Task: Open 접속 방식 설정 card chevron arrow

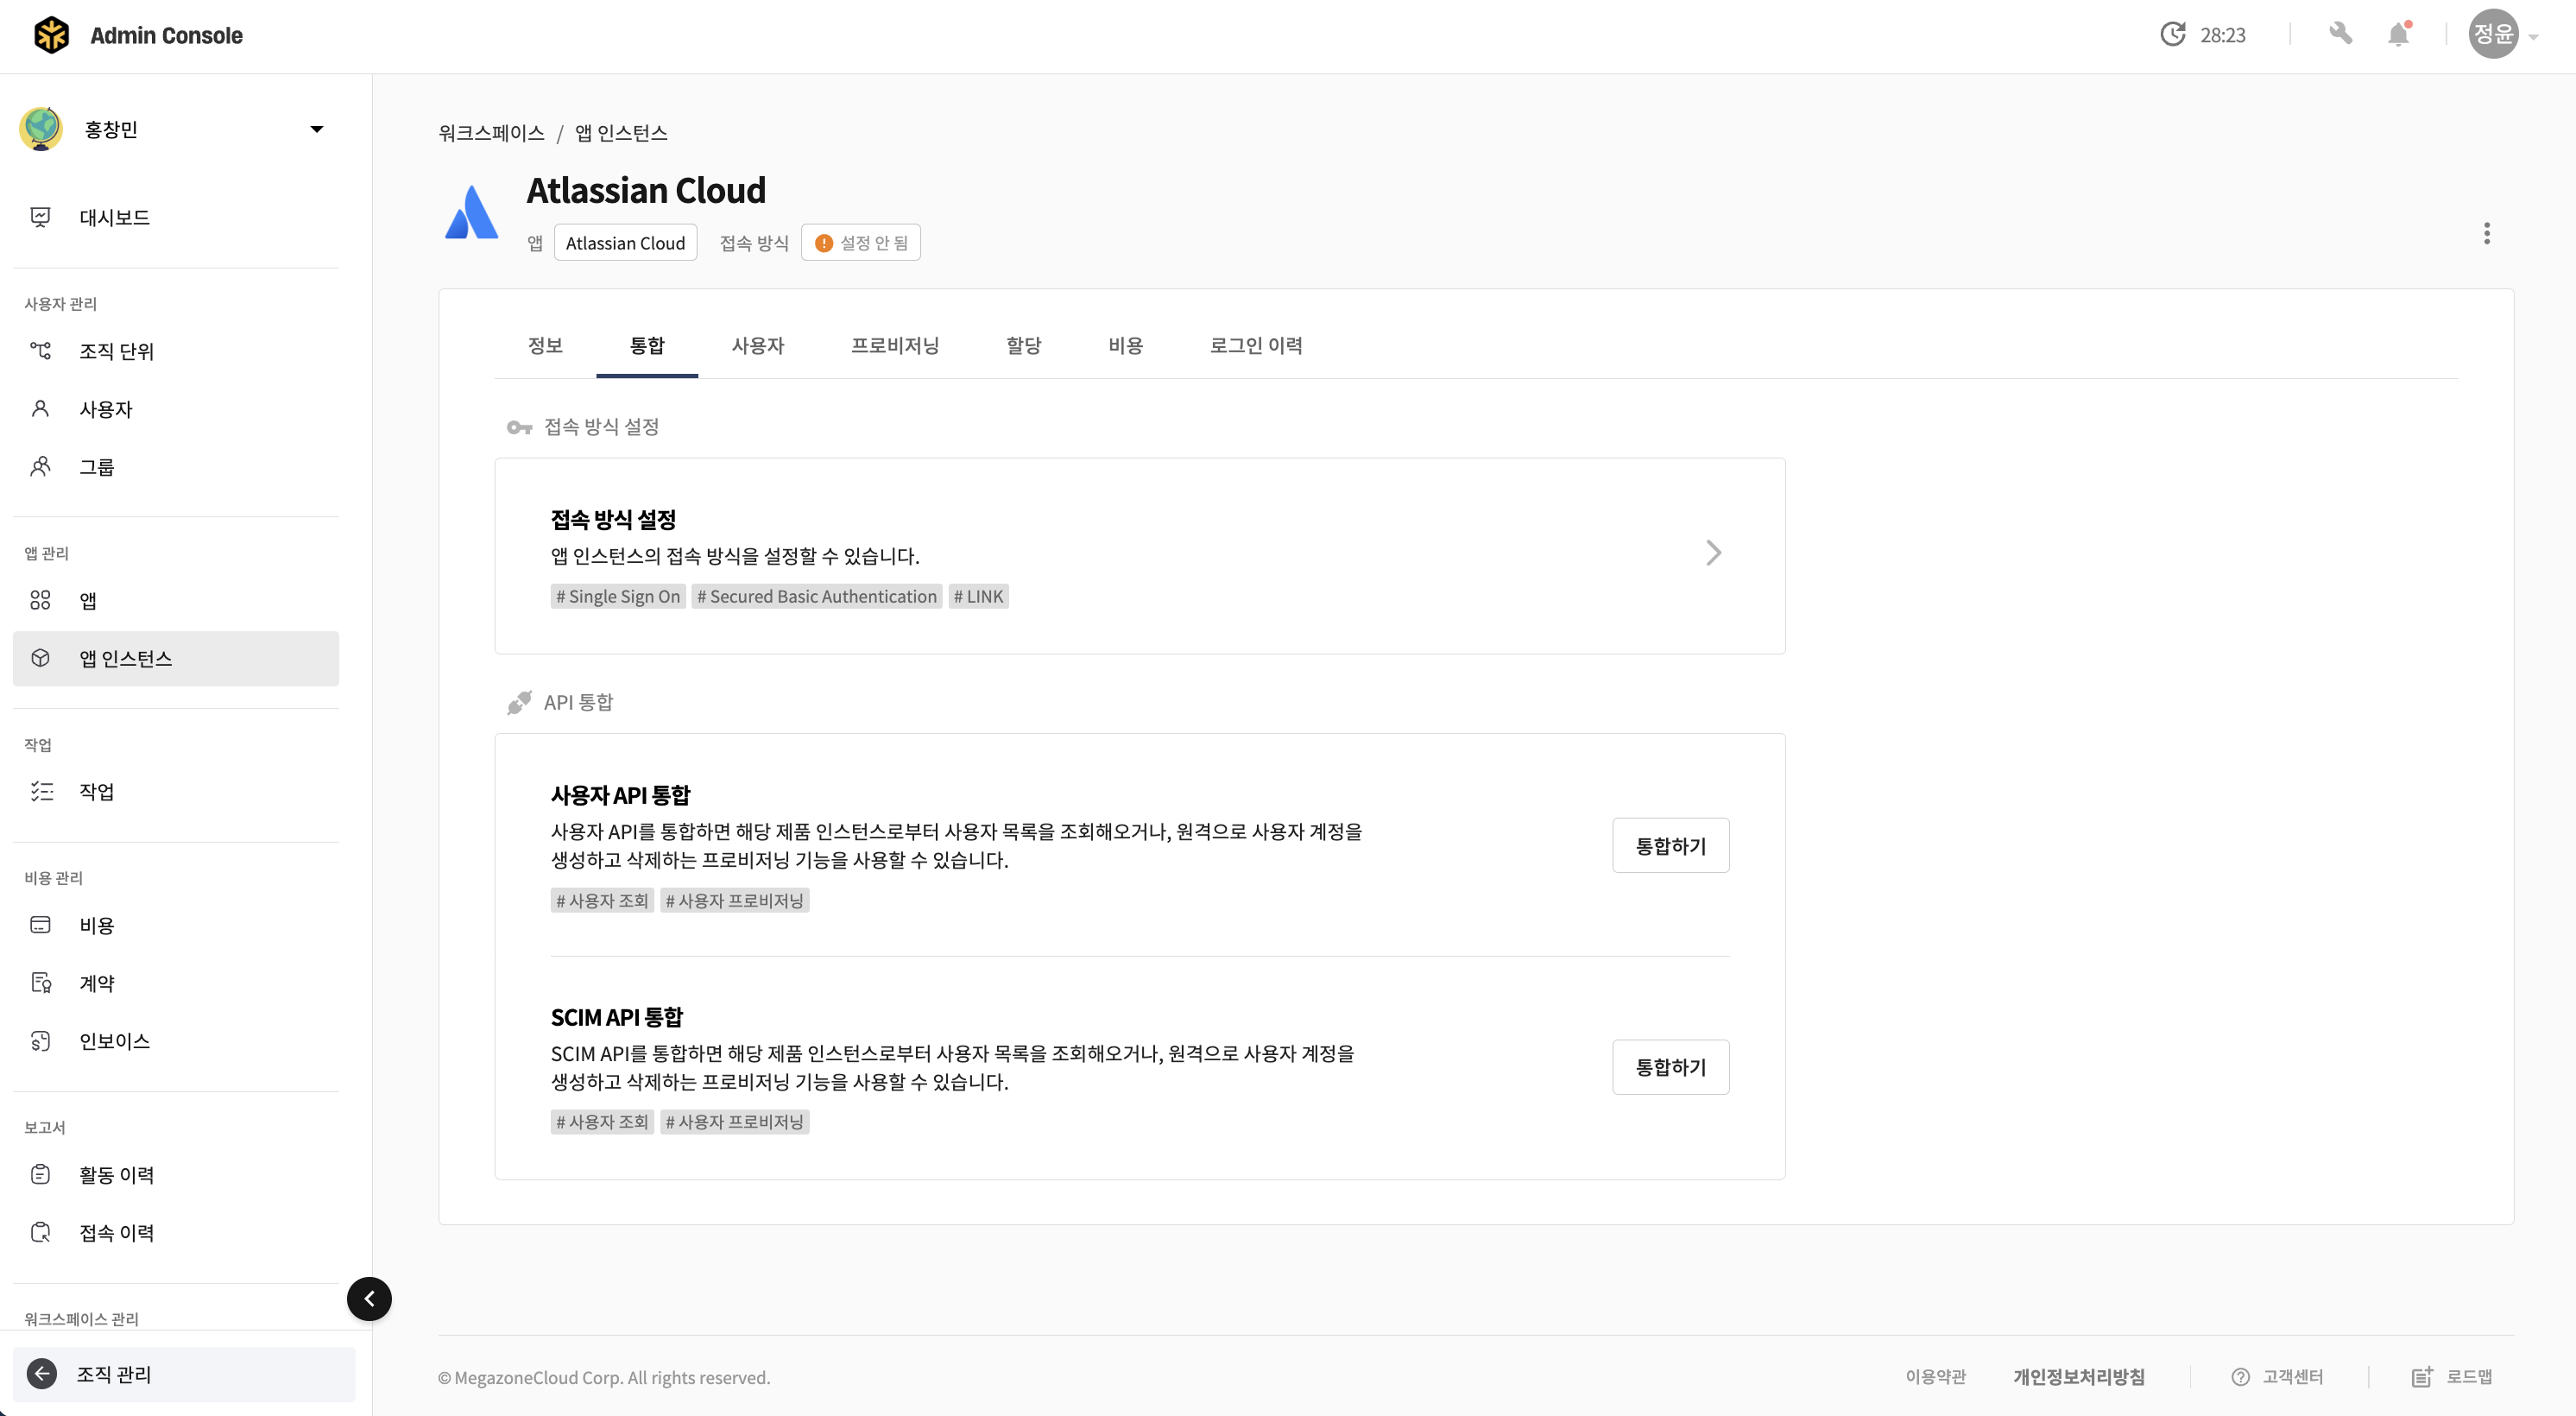Action: (1713, 553)
